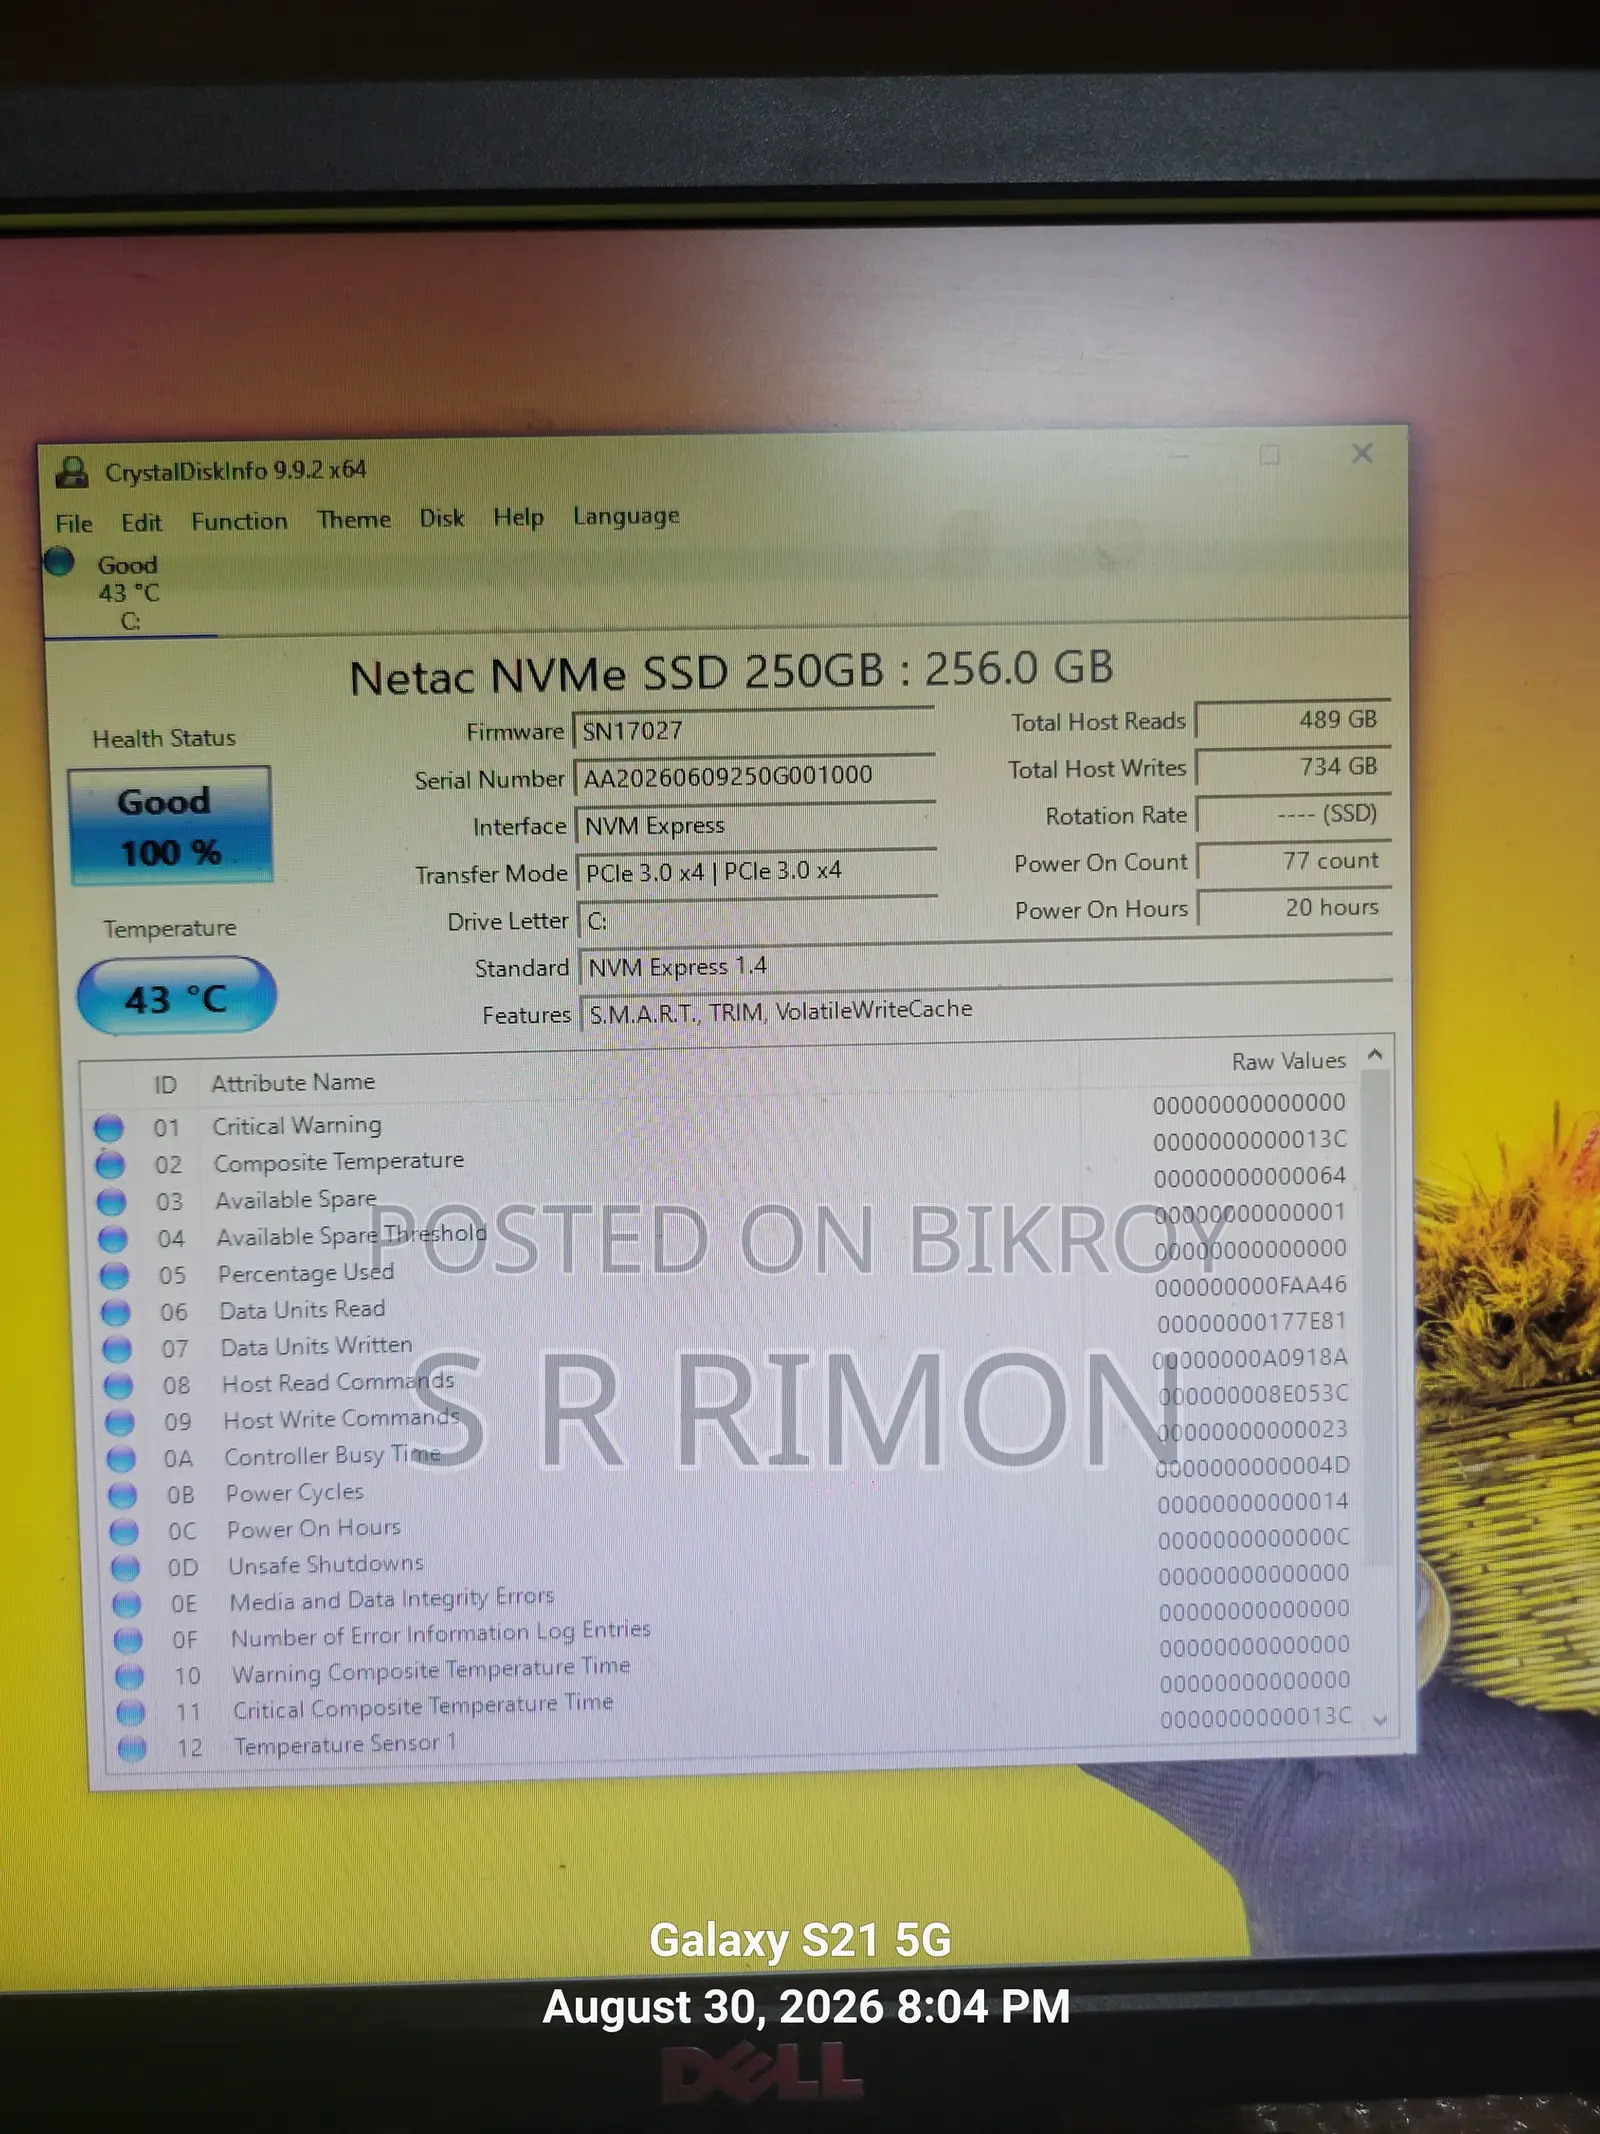Click status orb for Available Spare row

(x=112, y=1202)
